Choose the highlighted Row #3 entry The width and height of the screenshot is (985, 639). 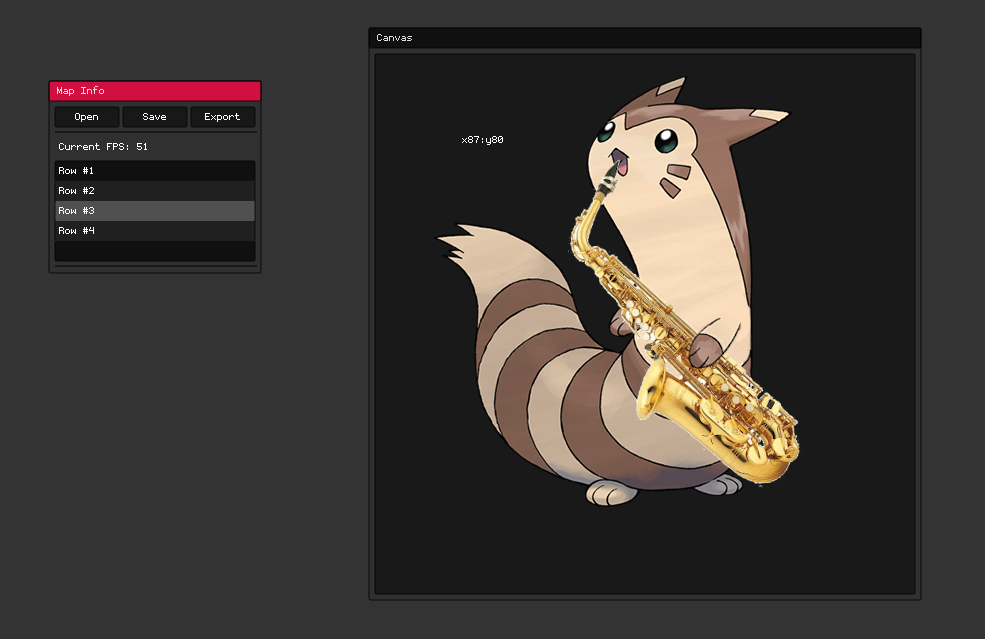click(154, 211)
